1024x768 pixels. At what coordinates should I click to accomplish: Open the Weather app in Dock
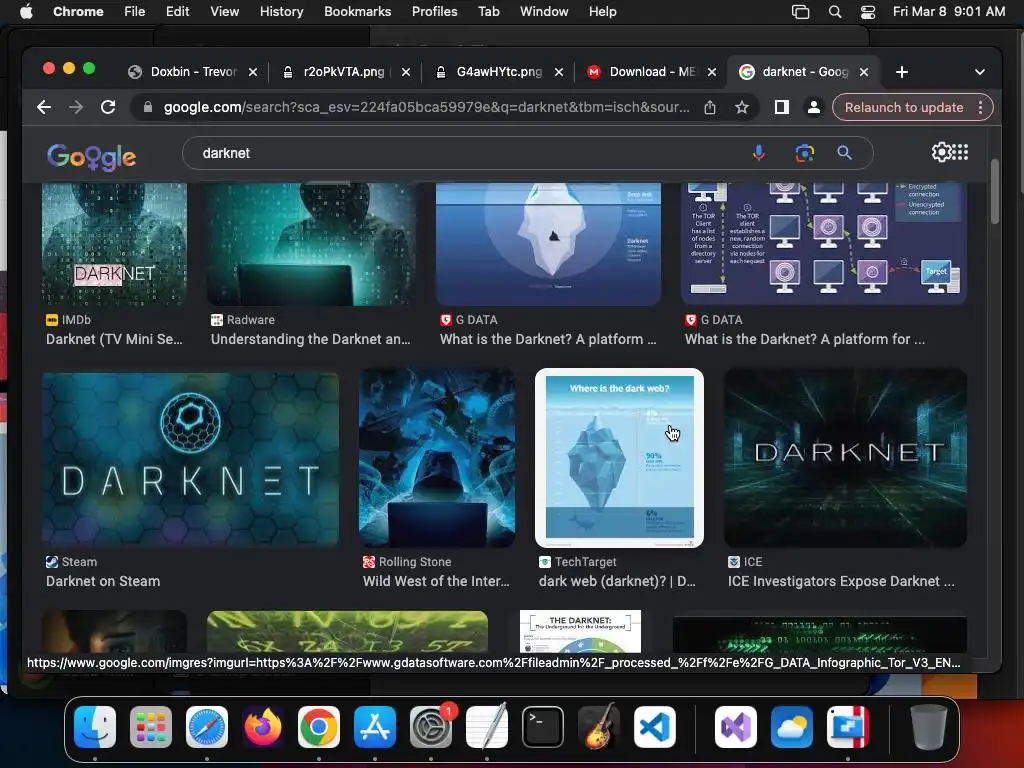point(792,727)
